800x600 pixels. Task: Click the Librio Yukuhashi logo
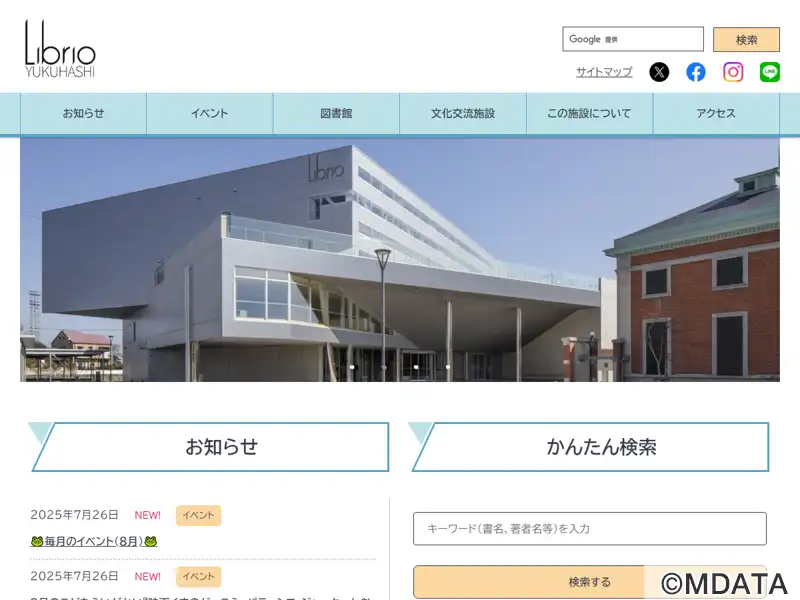coord(60,49)
